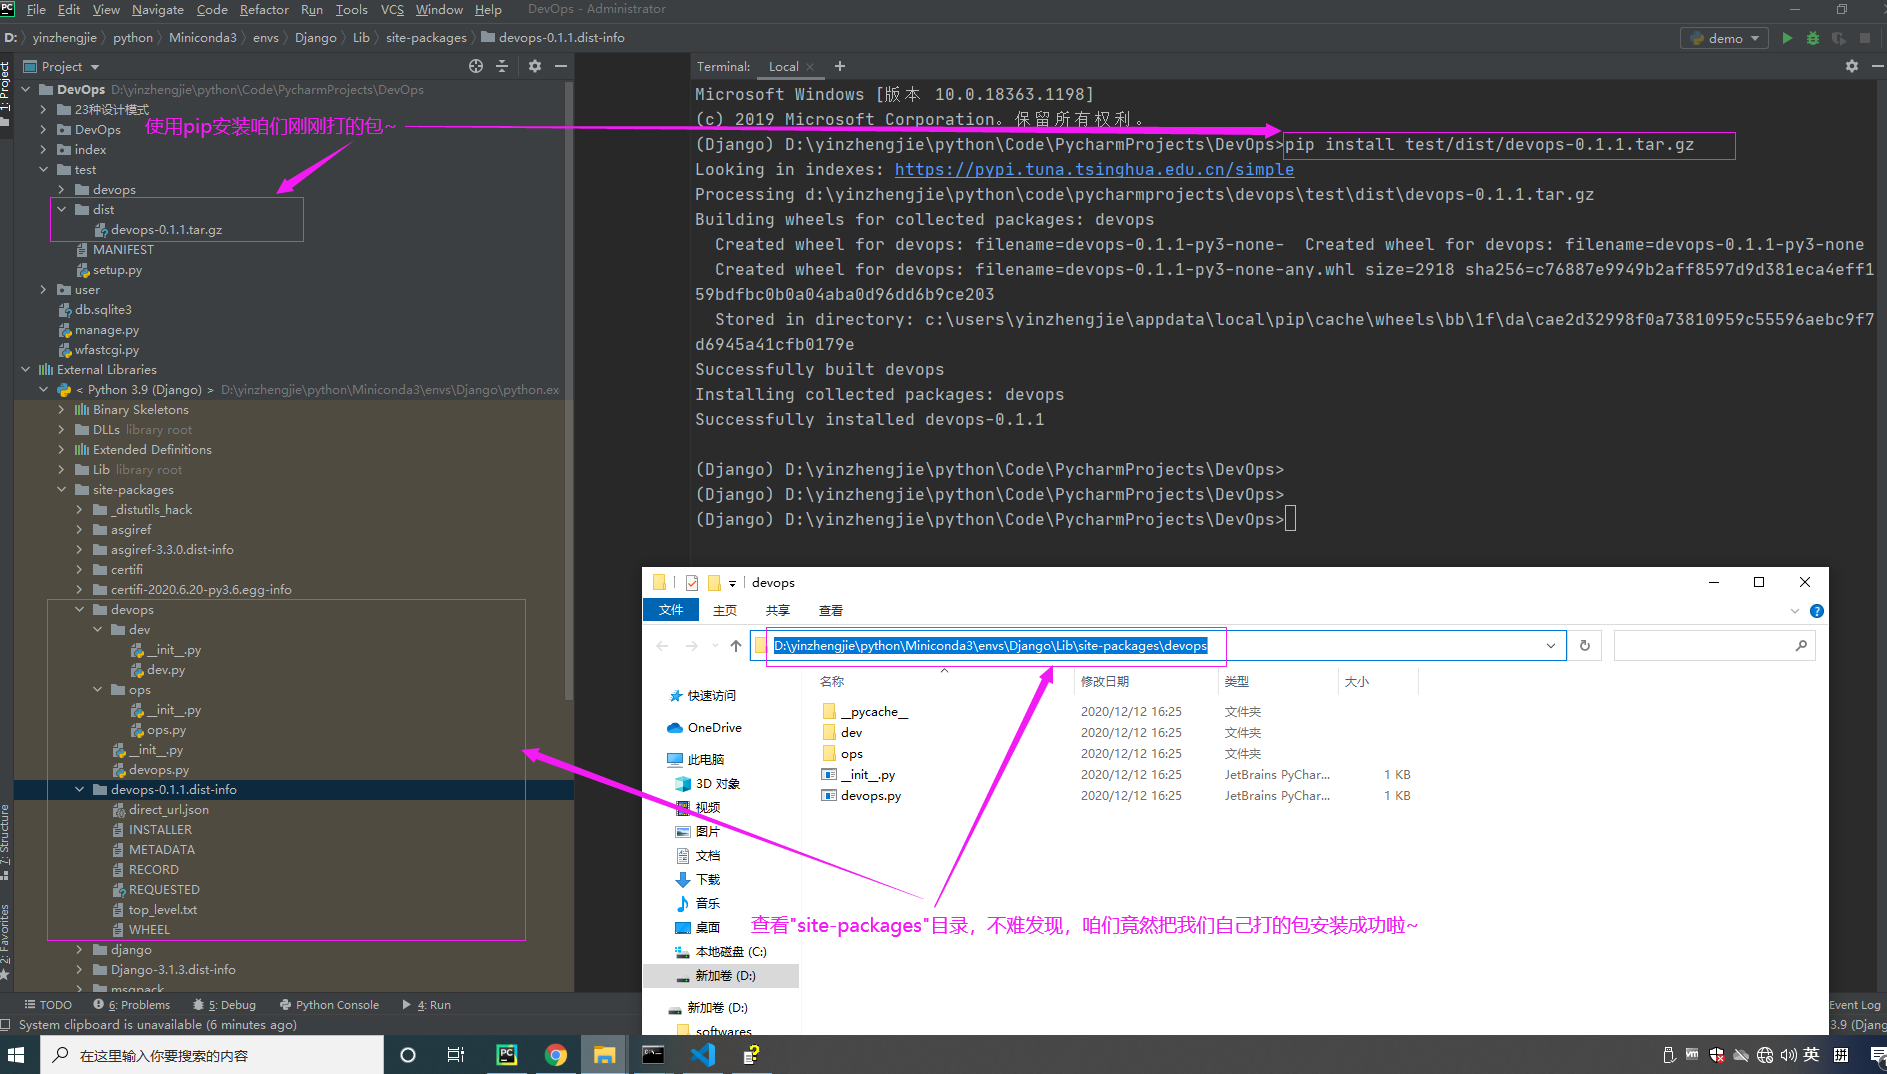Screen dimensions: 1887x1074
Task: Open the Terminal settings gear icon
Action: 1852,66
